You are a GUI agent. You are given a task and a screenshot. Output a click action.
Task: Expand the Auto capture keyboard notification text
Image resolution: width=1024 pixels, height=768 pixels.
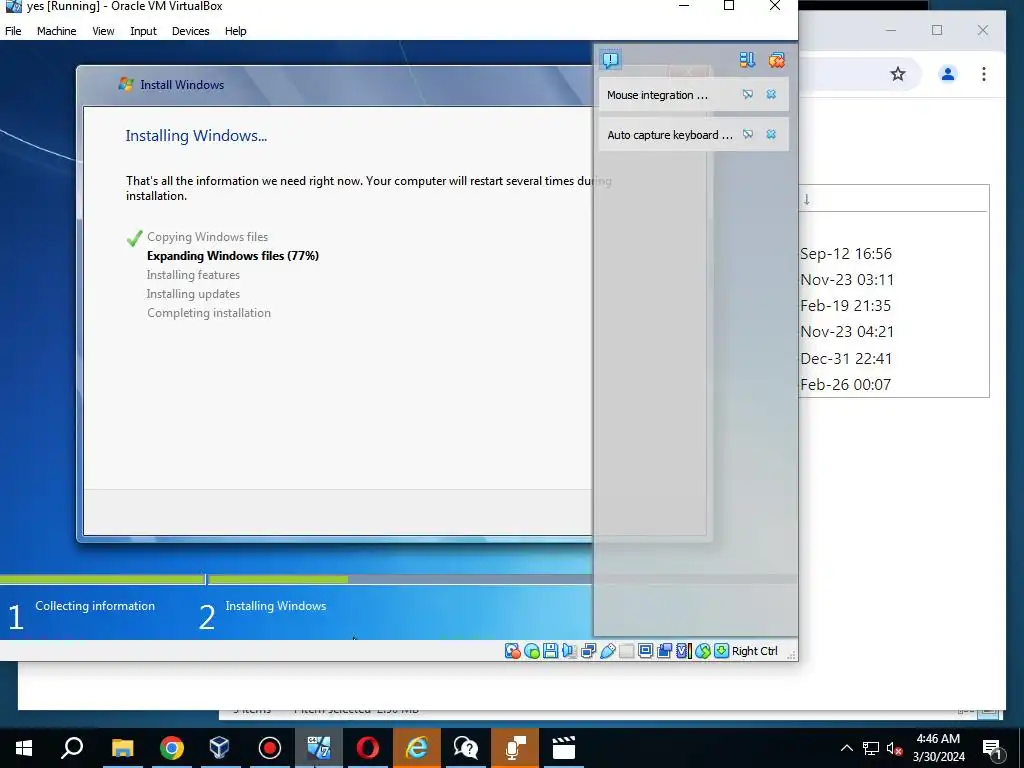(x=670, y=135)
